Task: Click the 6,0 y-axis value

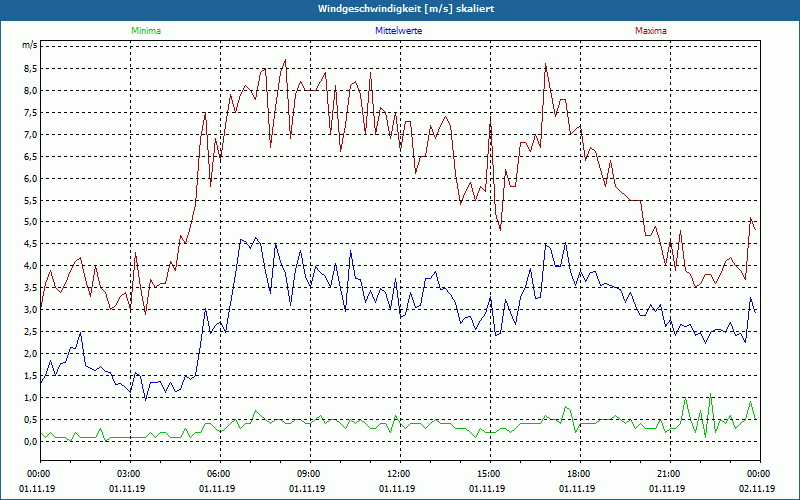Action: (29, 178)
